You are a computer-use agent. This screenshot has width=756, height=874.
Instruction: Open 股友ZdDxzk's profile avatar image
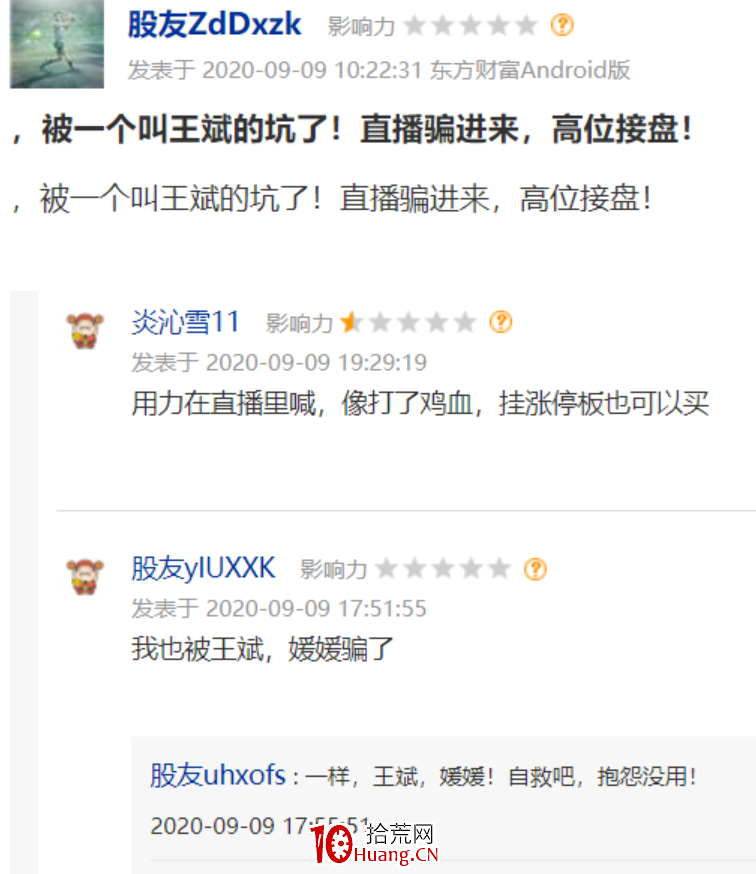click(x=57, y=43)
